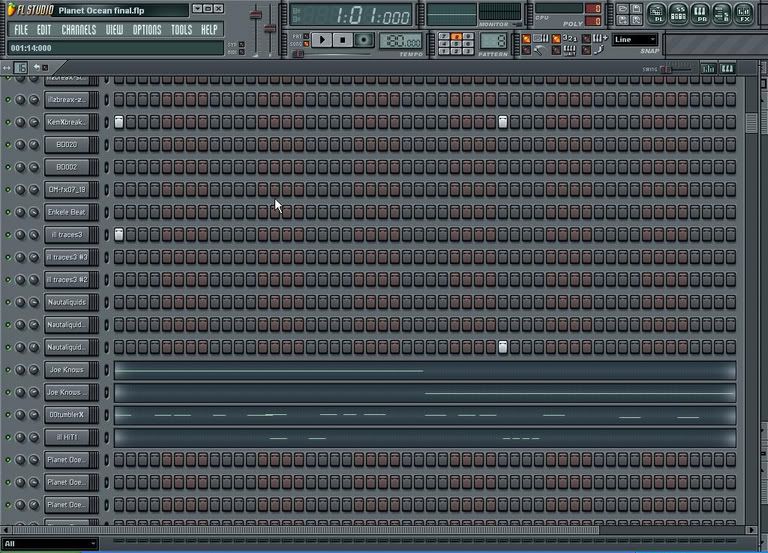768x553 pixels.
Task: Click the open project folder icon
Action: pos(623,9)
